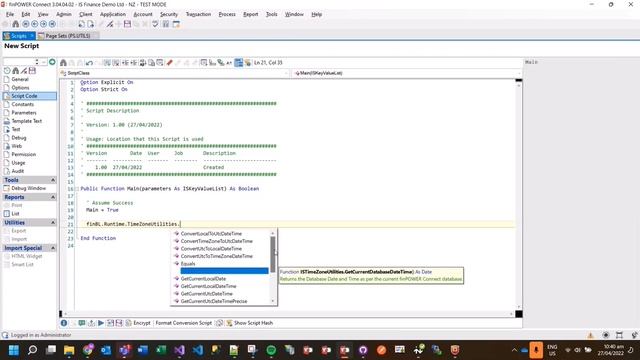Open the Main method dropdown
The image size is (640, 360).
(407, 73)
